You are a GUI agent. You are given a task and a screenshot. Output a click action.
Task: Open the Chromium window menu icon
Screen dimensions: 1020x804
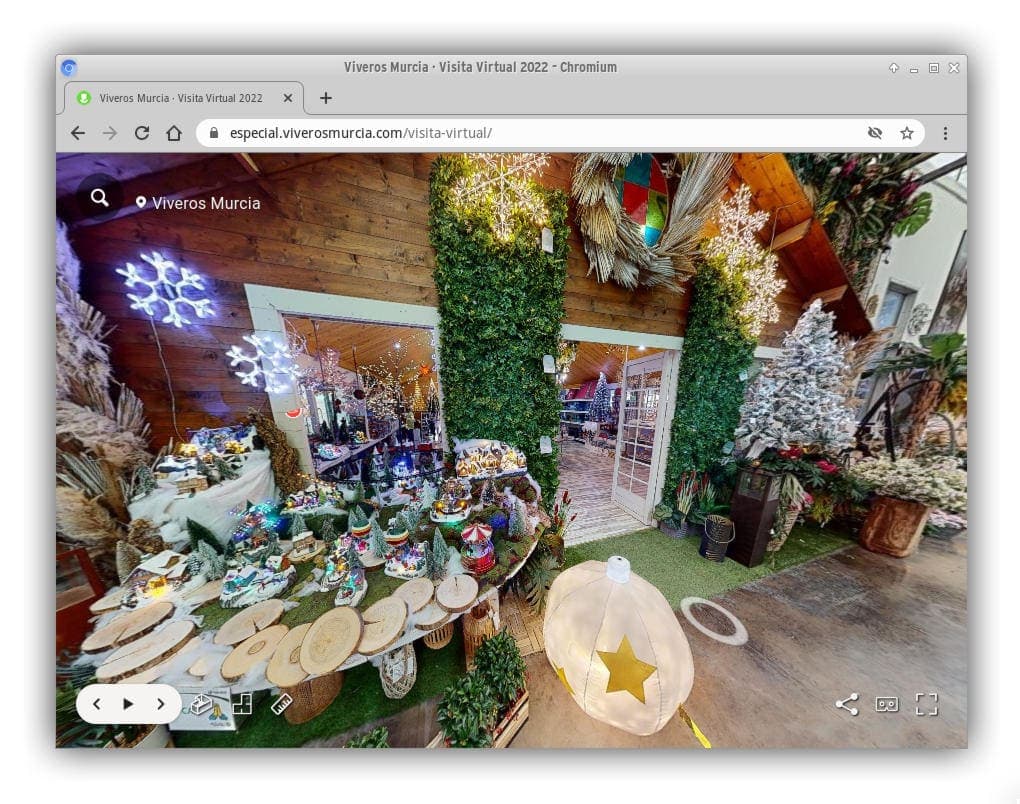click(69, 68)
